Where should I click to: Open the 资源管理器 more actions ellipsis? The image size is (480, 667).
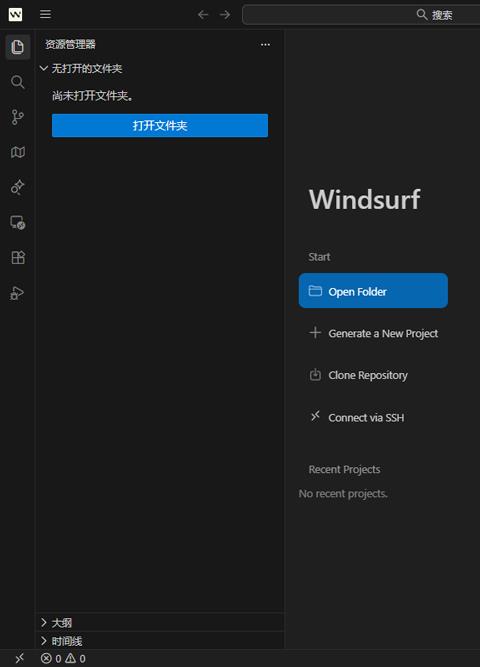[x=265, y=44]
